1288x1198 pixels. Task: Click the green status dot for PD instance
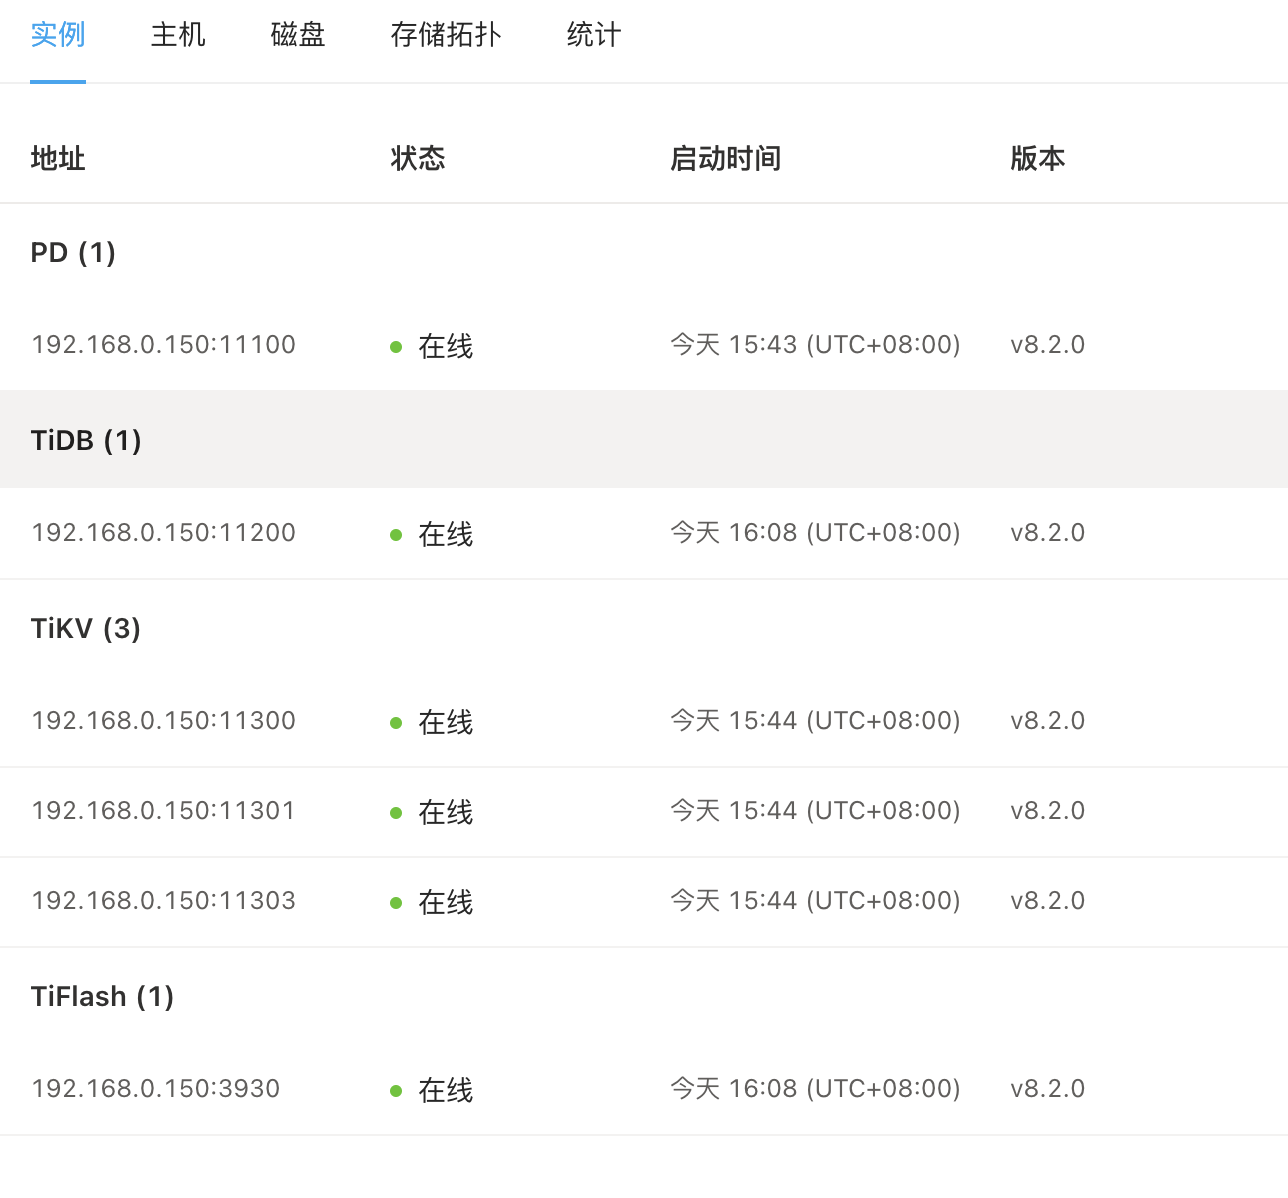pyautogui.click(x=396, y=347)
